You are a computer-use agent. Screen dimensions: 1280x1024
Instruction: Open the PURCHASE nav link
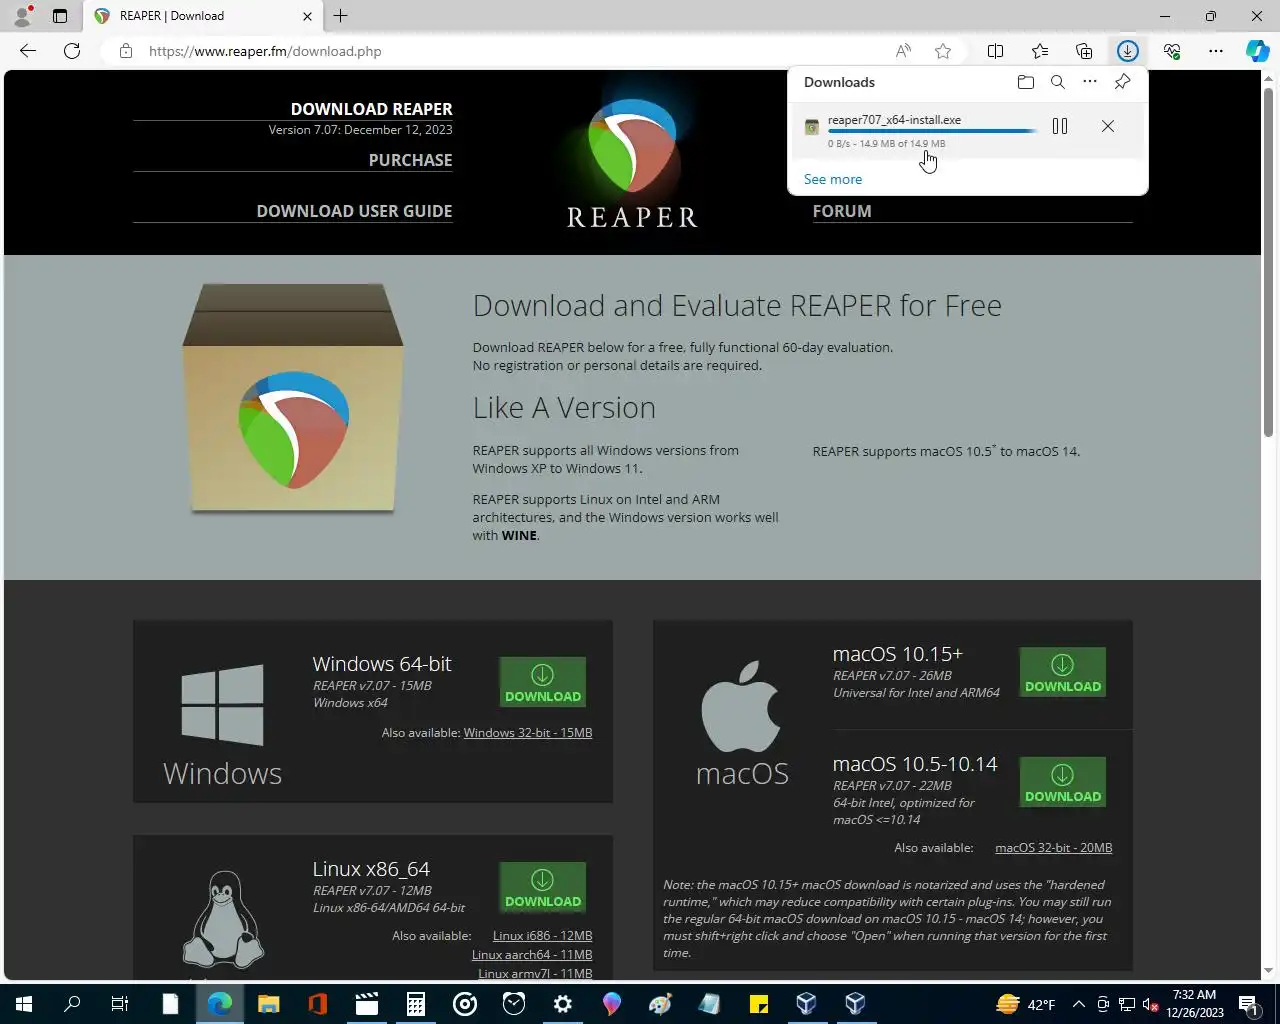410,160
